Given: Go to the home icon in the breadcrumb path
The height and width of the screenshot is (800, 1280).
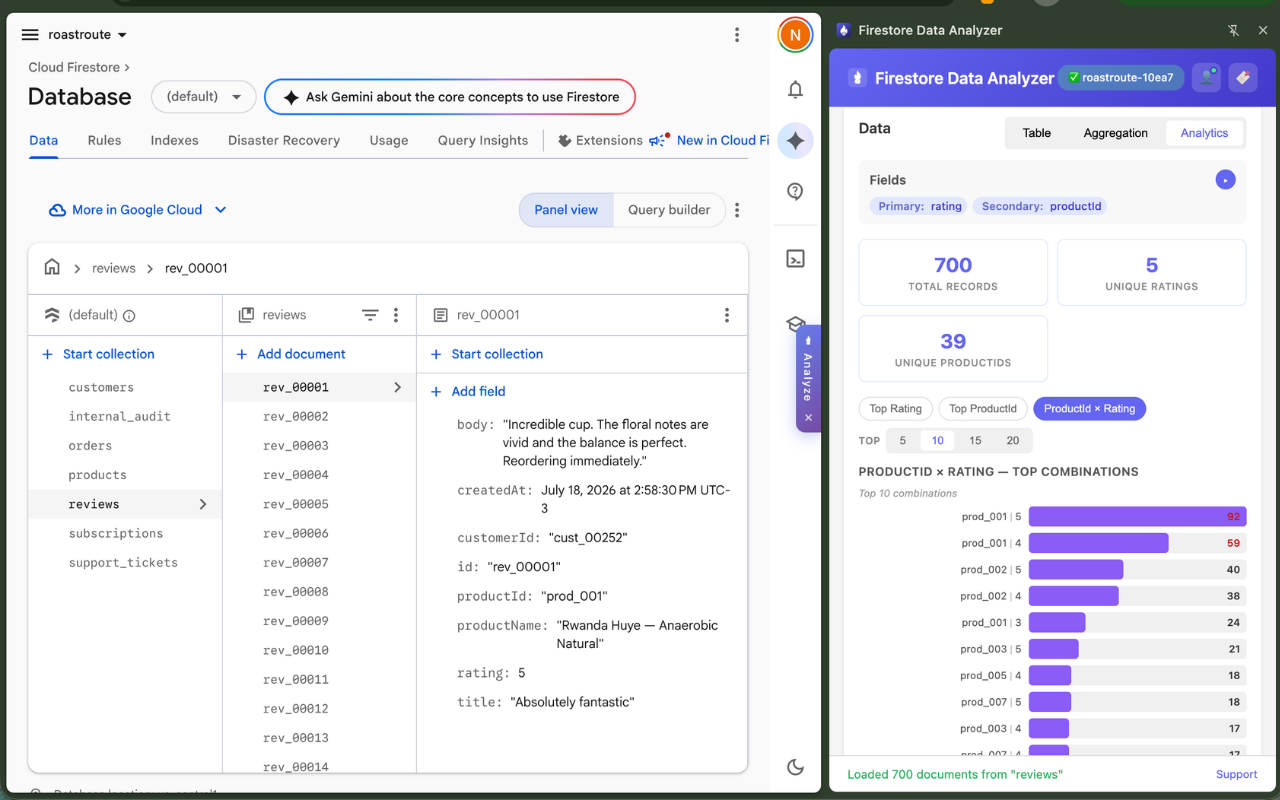Looking at the screenshot, I should 52,268.
